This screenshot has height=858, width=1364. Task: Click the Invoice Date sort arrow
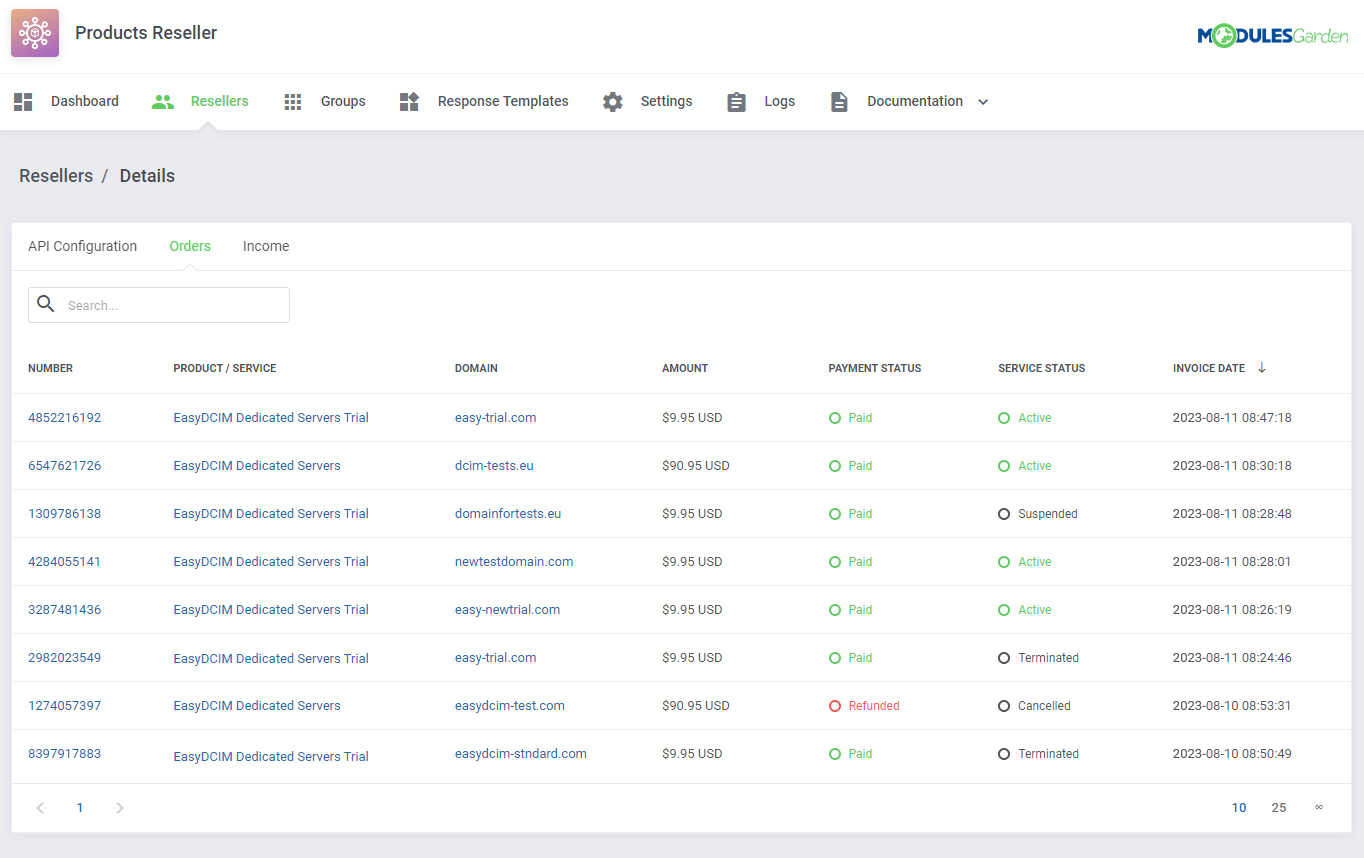coord(1262,368)
